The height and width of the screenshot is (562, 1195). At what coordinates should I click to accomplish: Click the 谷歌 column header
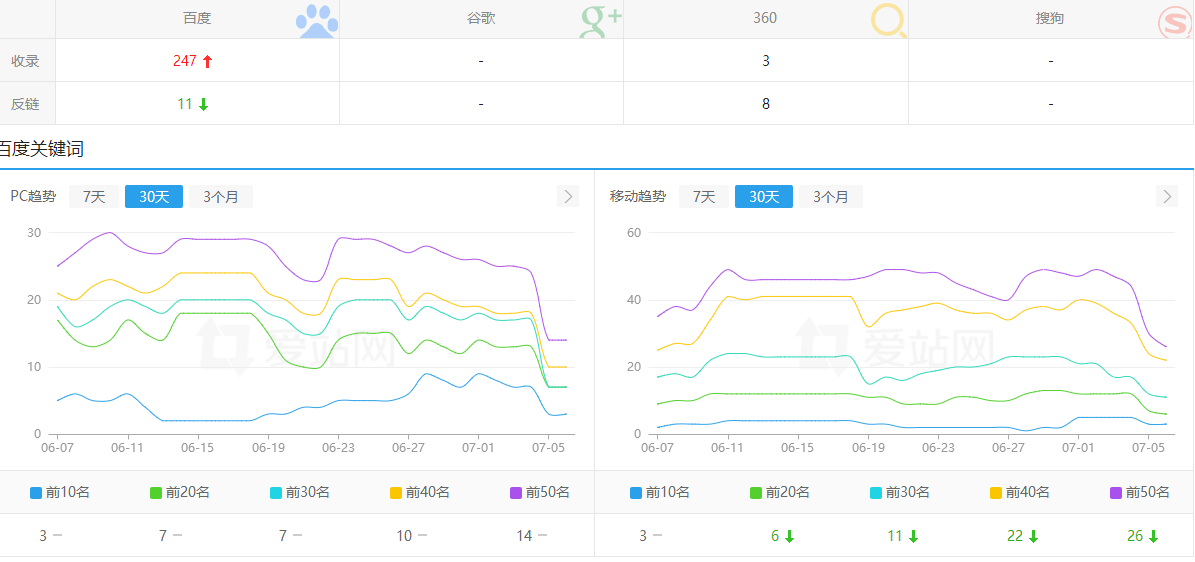[x=481, y=18]
